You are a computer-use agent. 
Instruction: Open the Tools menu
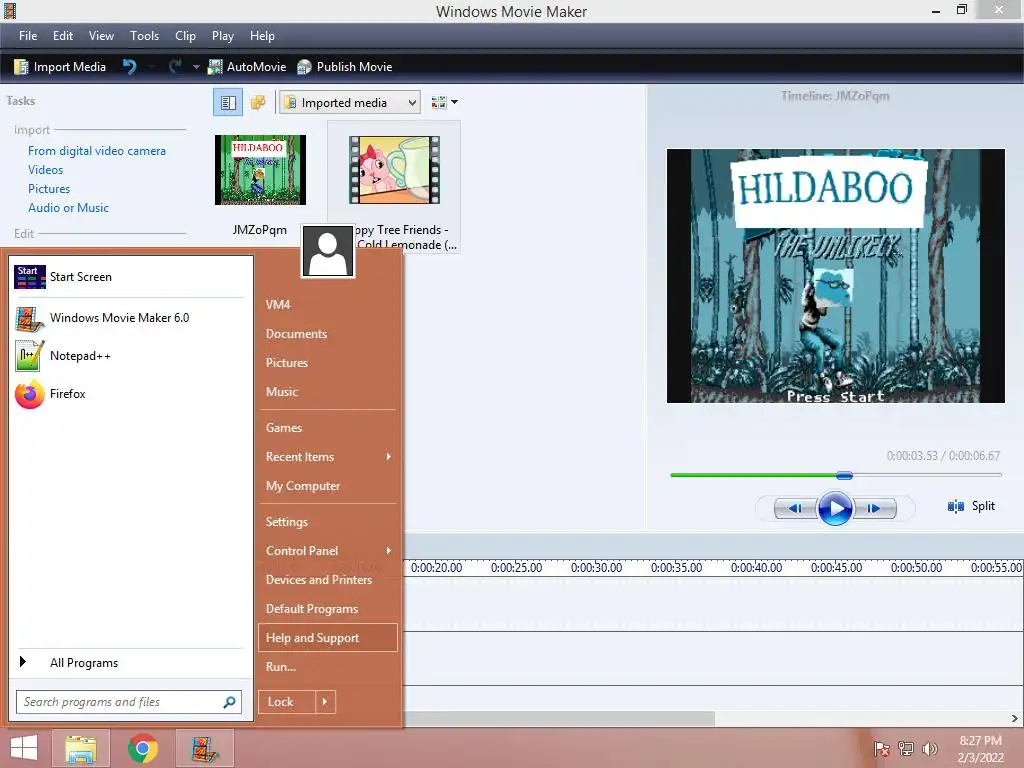(144, 36)
